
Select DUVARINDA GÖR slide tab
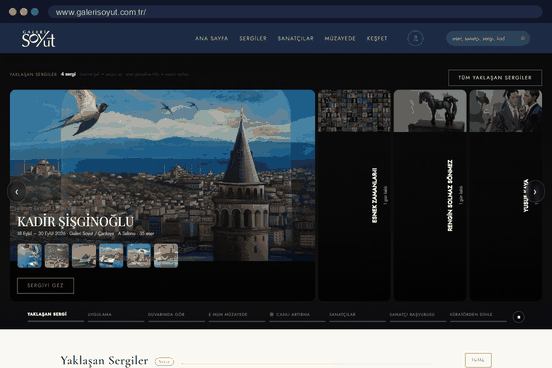[176, 315]
